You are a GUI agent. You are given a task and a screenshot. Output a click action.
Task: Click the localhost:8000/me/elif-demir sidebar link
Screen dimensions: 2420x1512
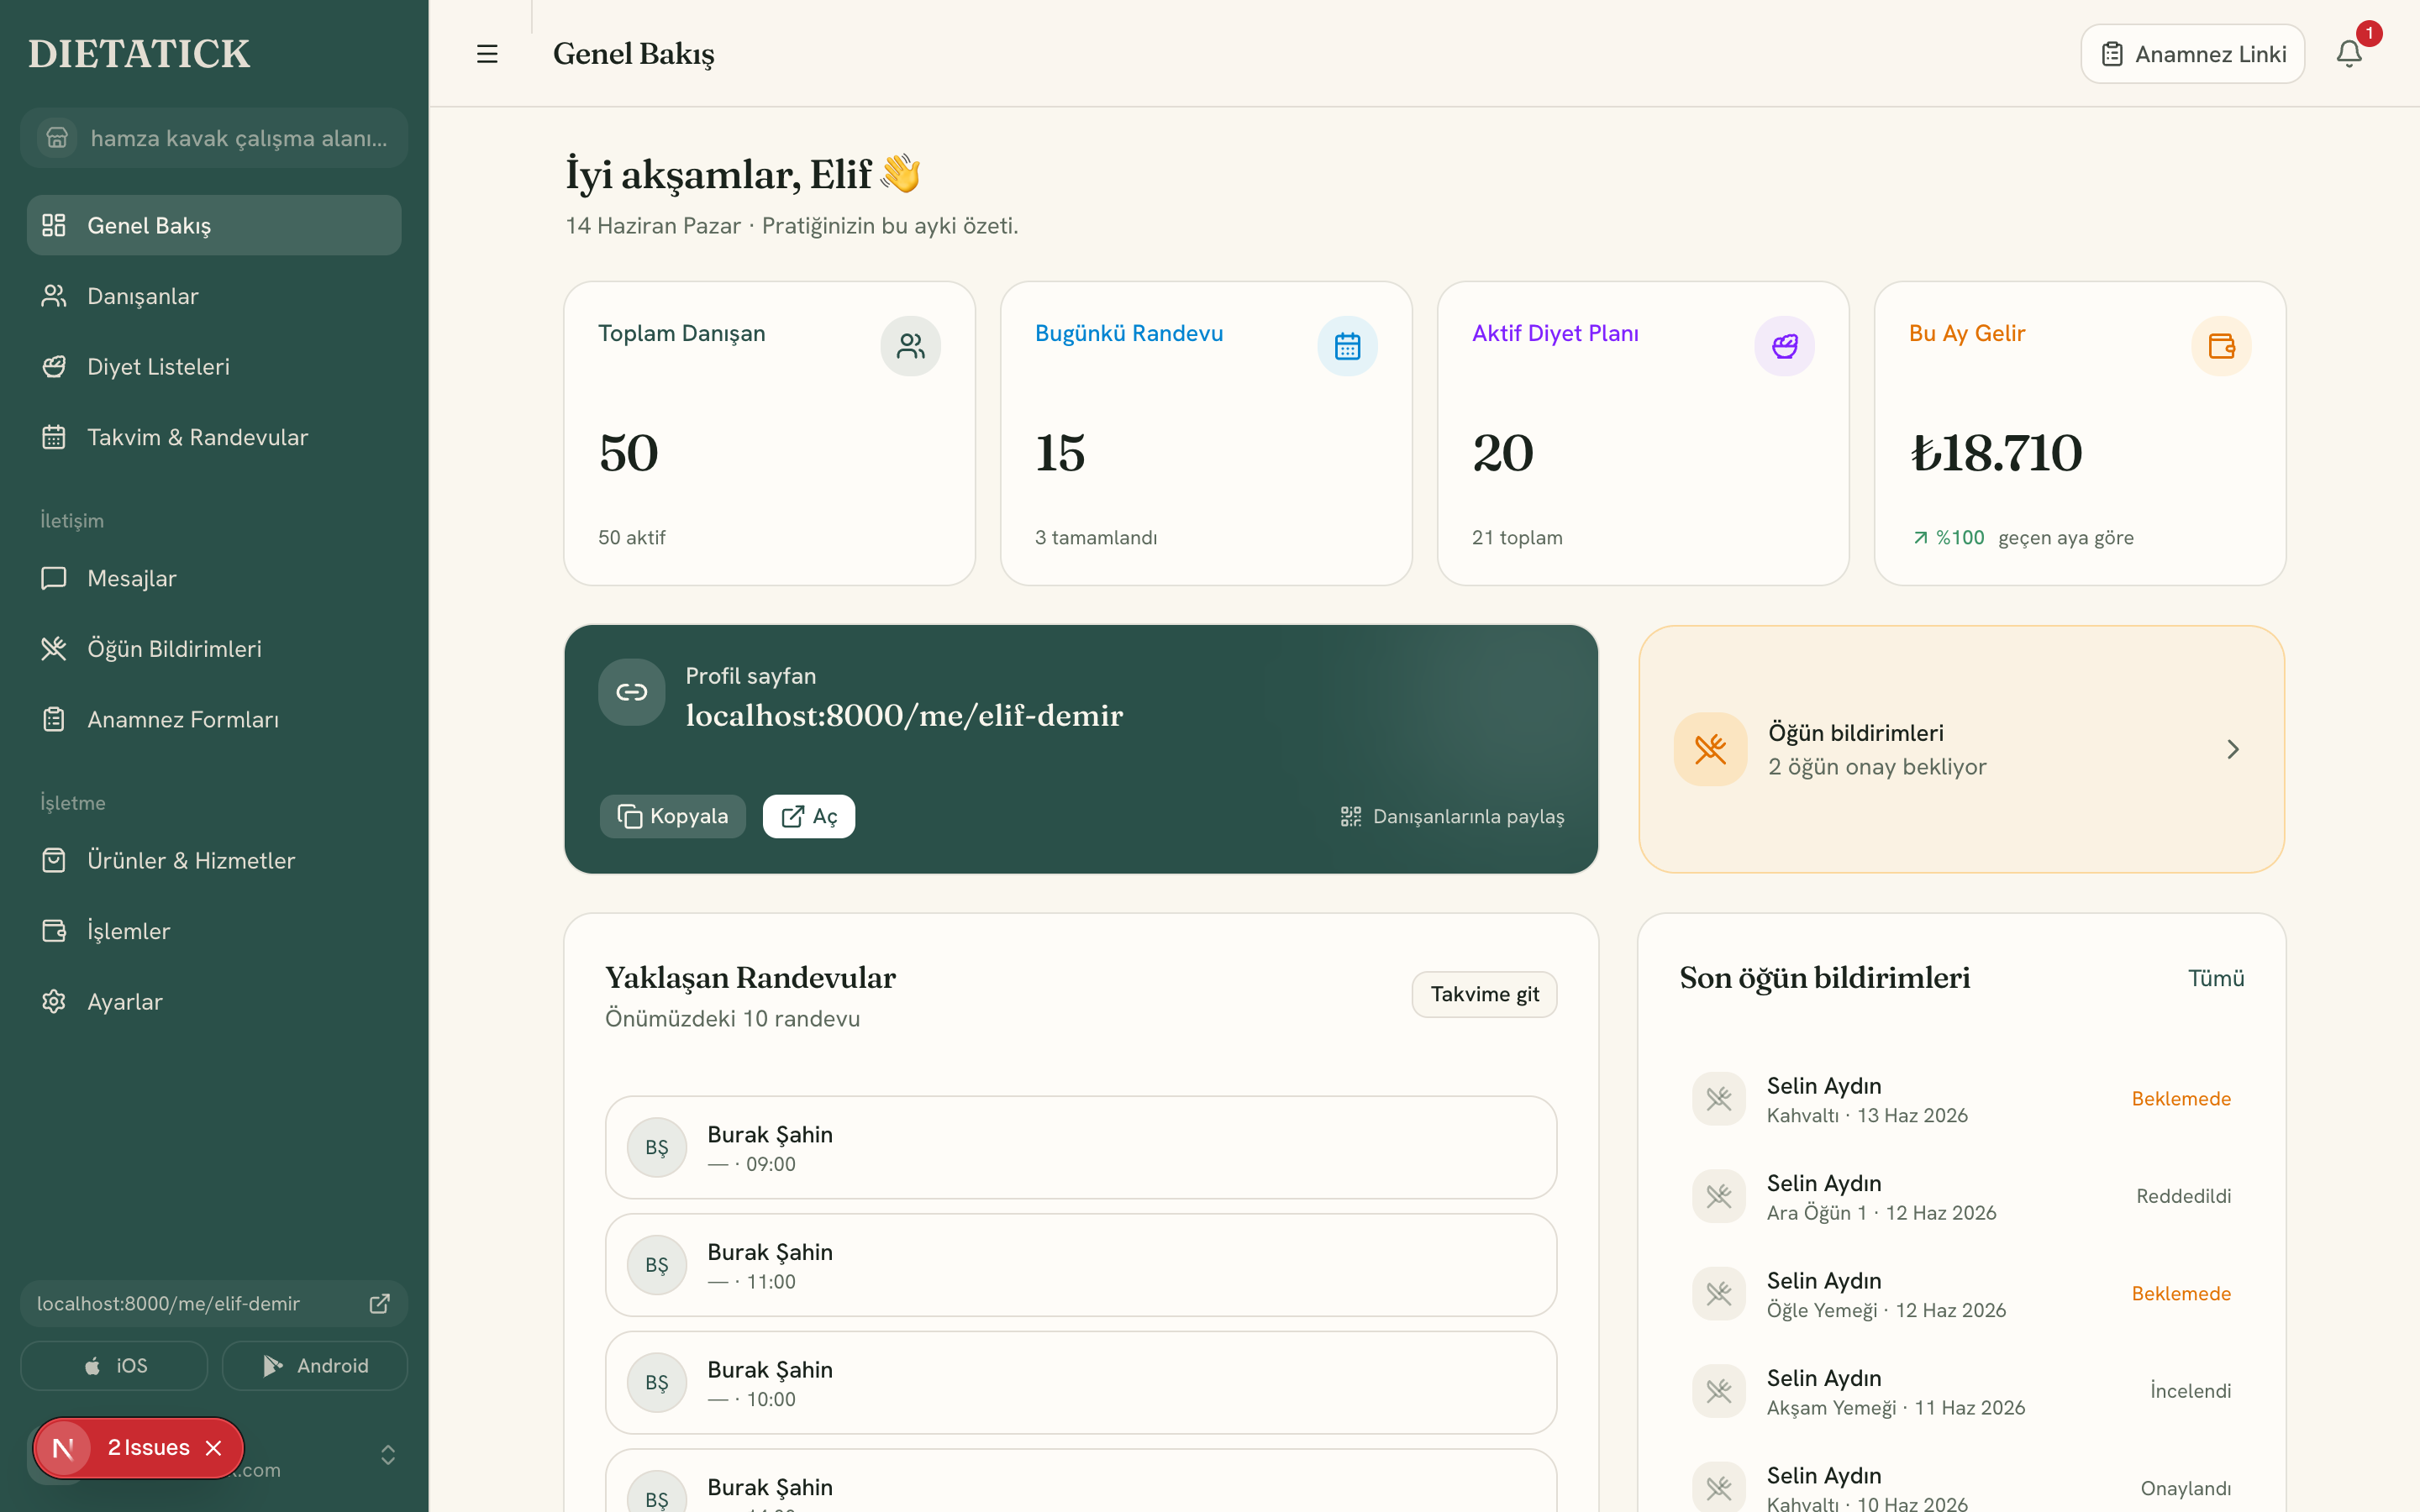(x=214, y=1303)
